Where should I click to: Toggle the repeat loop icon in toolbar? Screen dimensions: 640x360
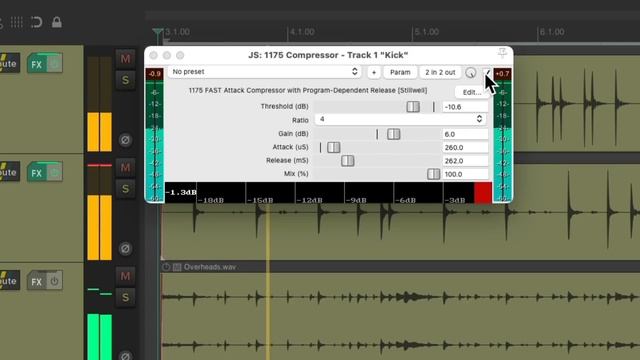[37, 22]
